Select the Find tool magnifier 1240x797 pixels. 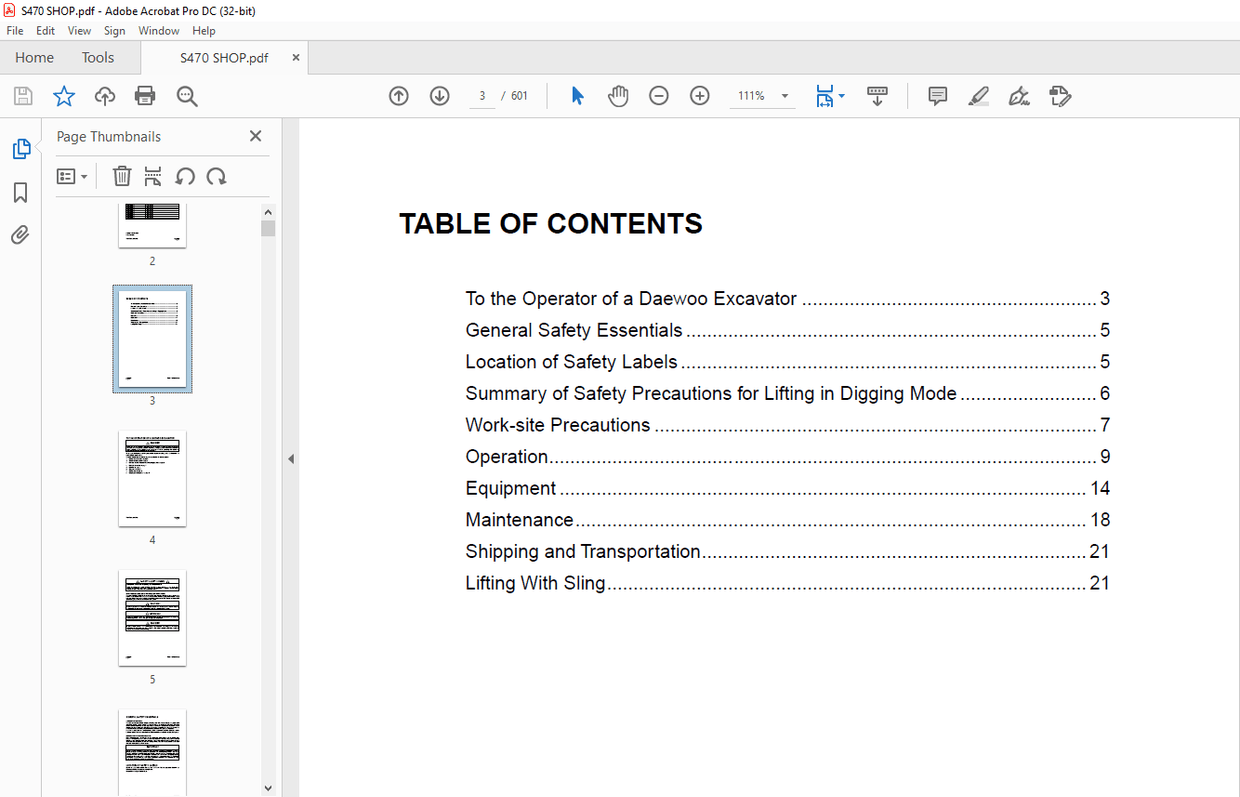point(186,95)
